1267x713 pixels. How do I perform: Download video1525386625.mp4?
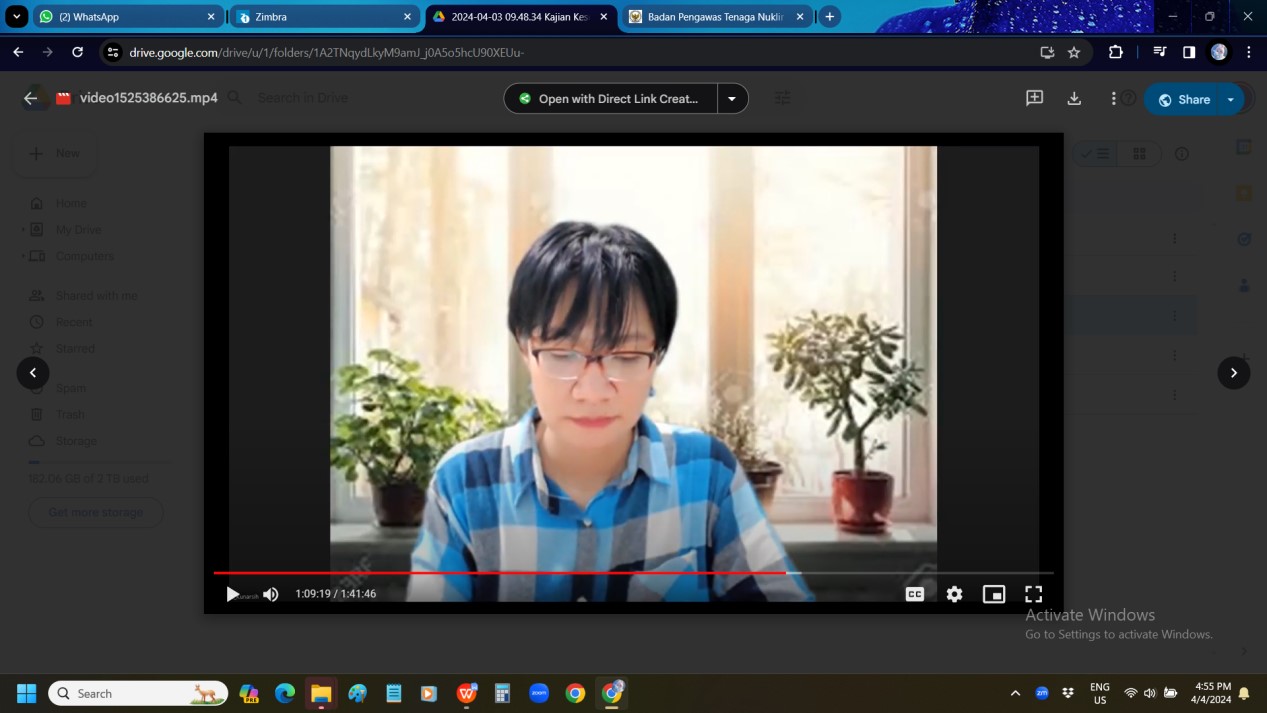[x=1074, y=98]
